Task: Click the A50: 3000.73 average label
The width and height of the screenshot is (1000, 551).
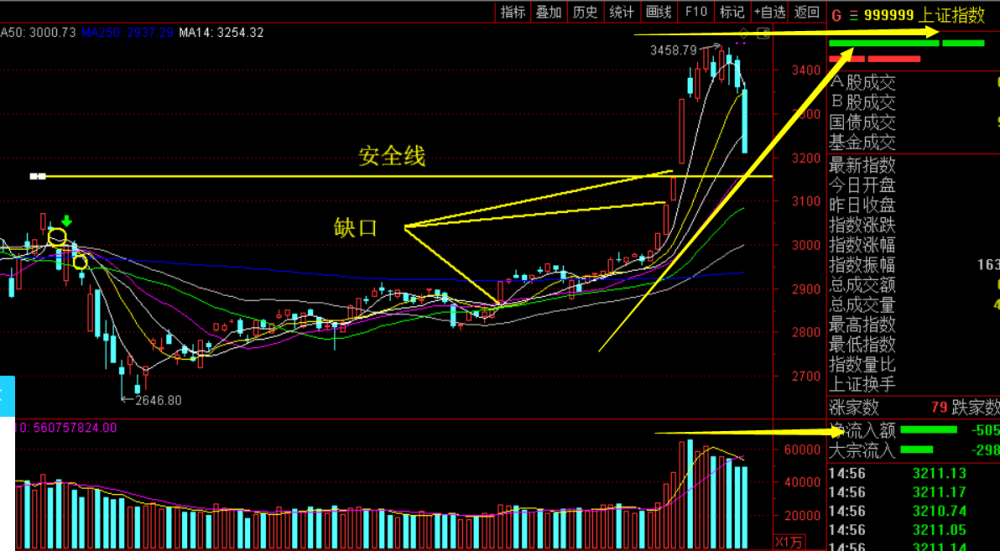Action: [x=38, y=32]
